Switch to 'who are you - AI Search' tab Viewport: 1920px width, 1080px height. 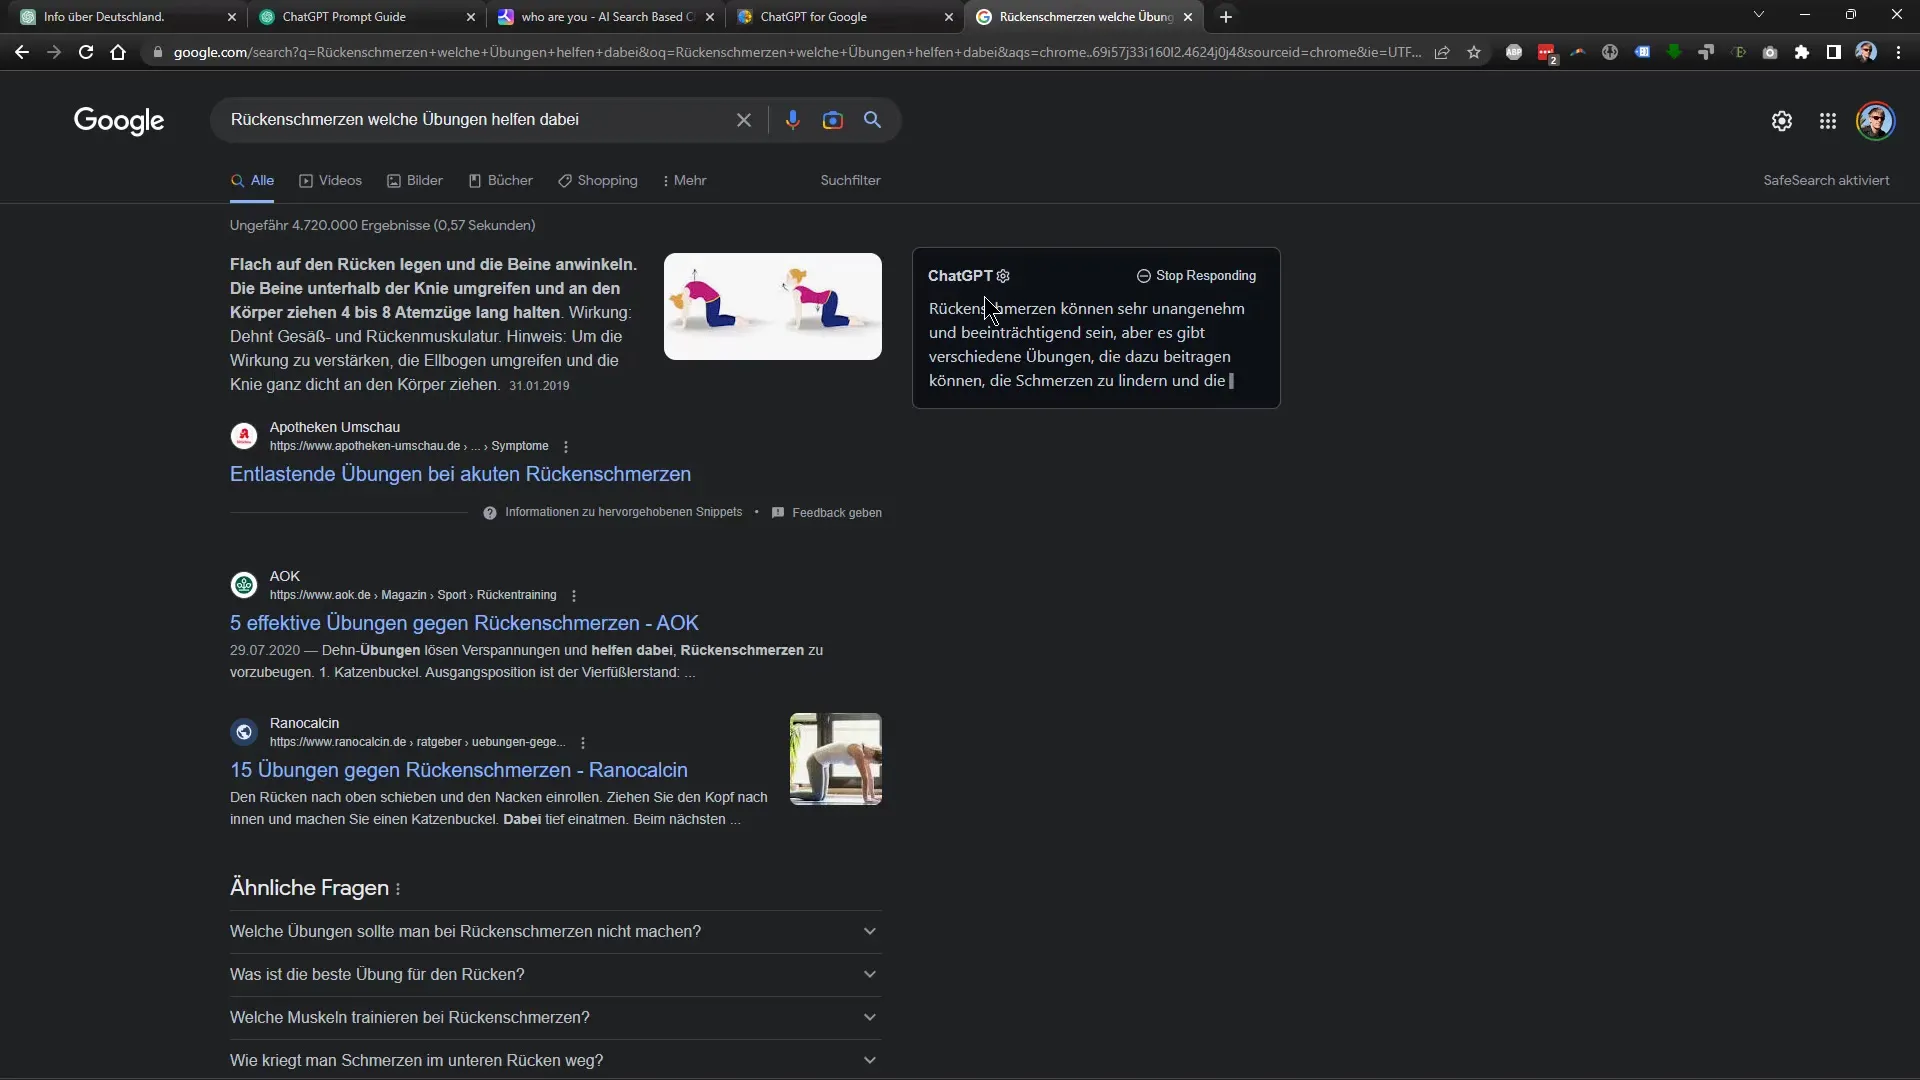tap(605, 17)
